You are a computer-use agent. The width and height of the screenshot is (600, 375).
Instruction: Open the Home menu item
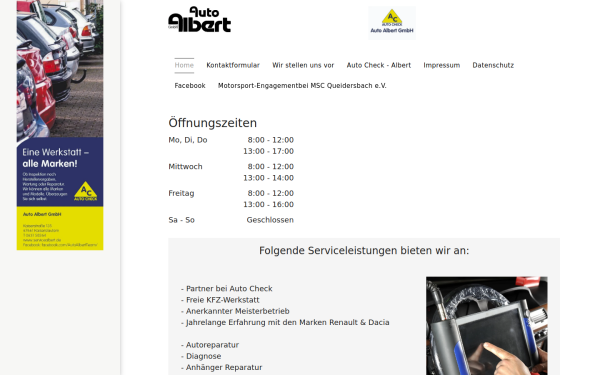pos(184,65)
